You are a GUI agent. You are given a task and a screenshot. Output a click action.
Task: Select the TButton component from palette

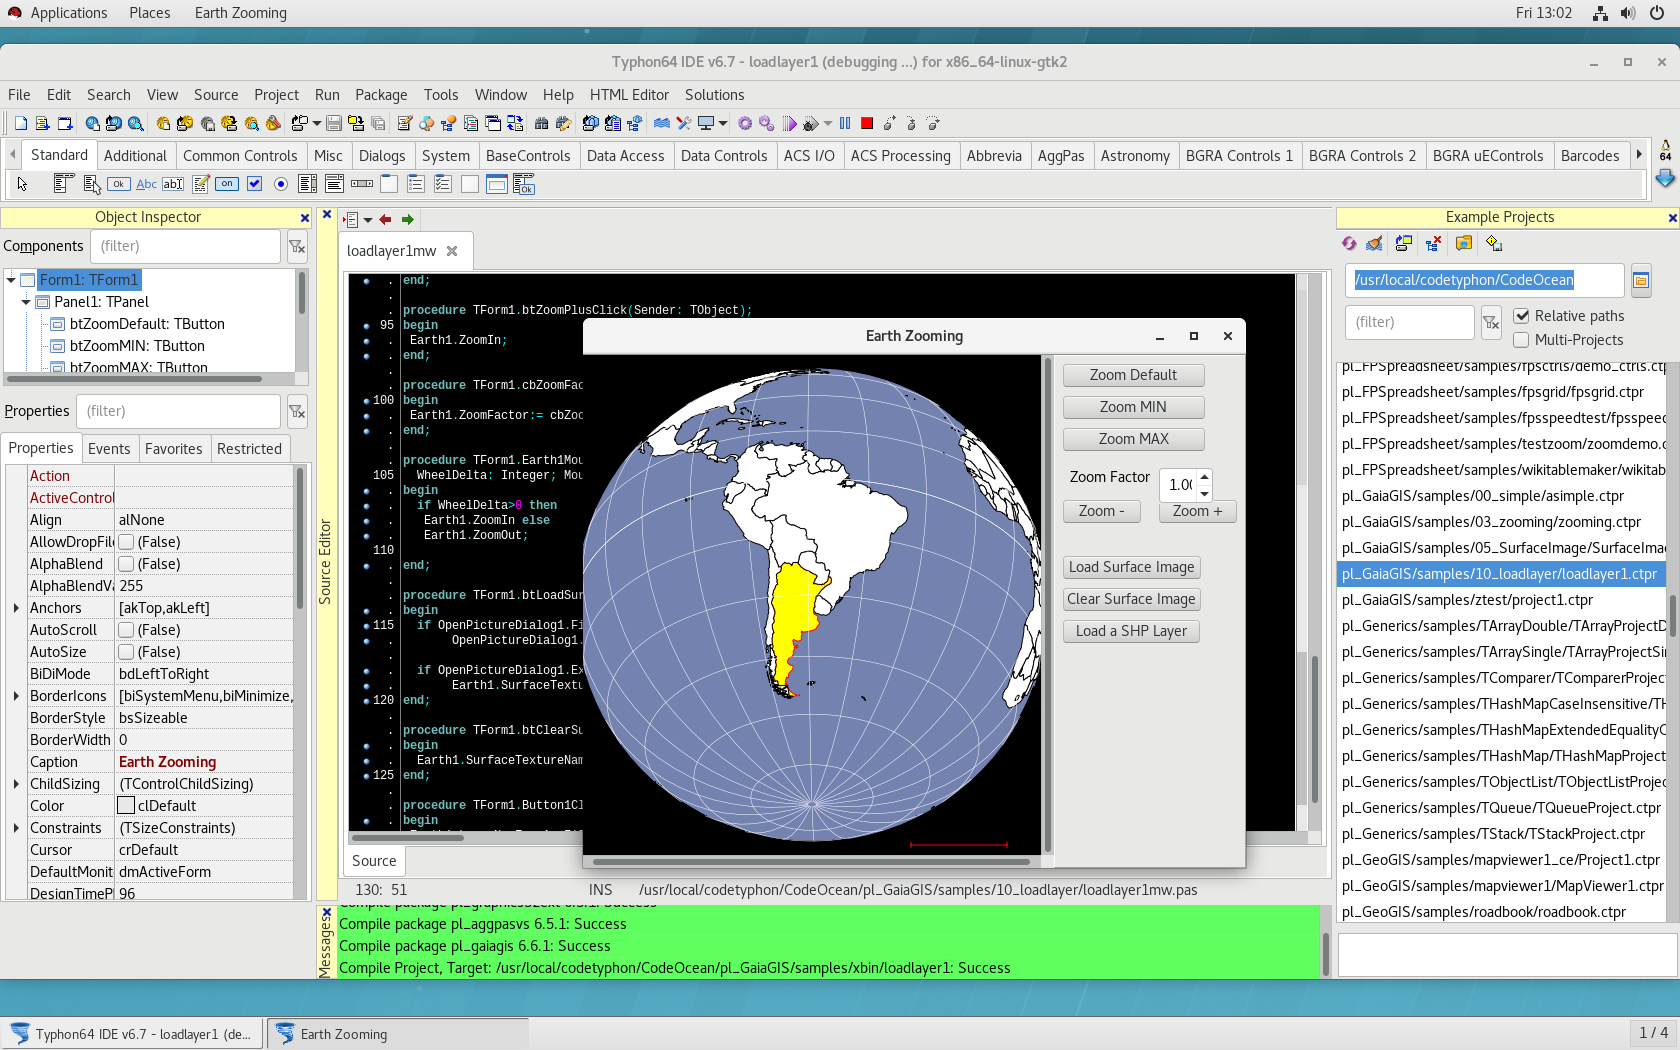[x=119, y=184]
